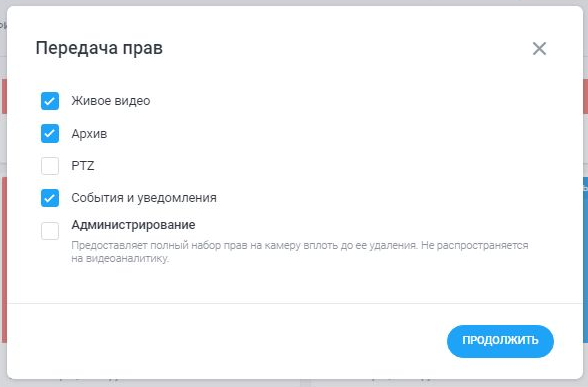Click the short red strip beside Живое видео row
588x387 pixels.
click(4, 96)
